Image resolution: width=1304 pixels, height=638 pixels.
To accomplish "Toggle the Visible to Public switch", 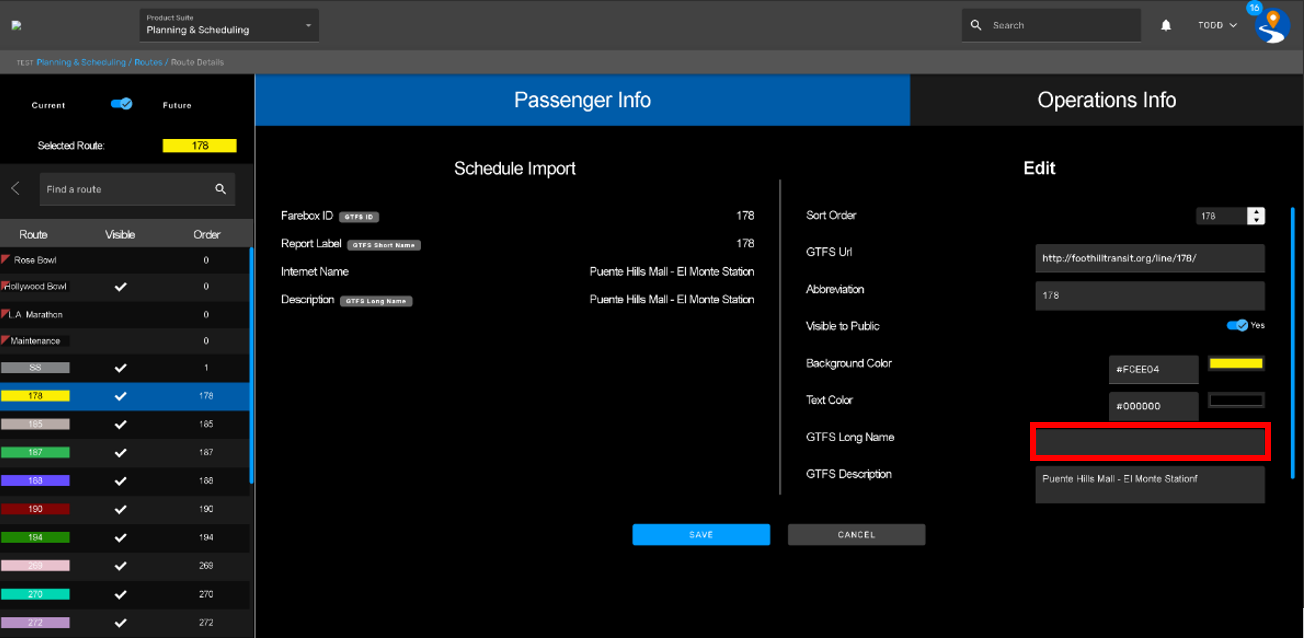I will pos(1237,325).
